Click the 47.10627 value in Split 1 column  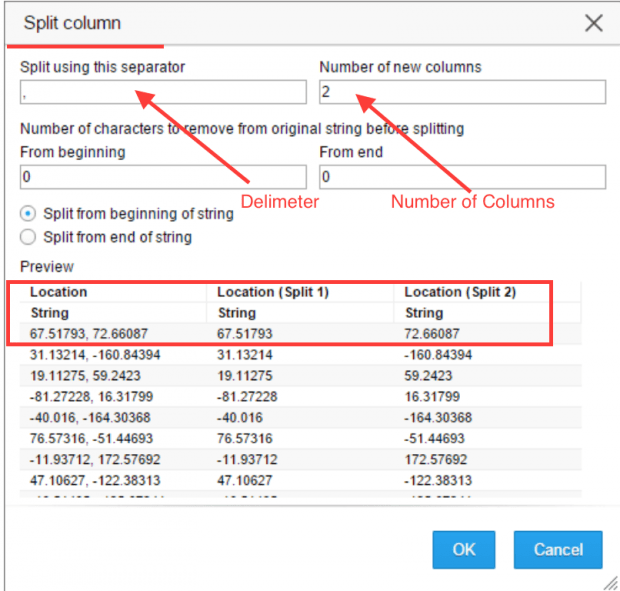click(245, 480)
